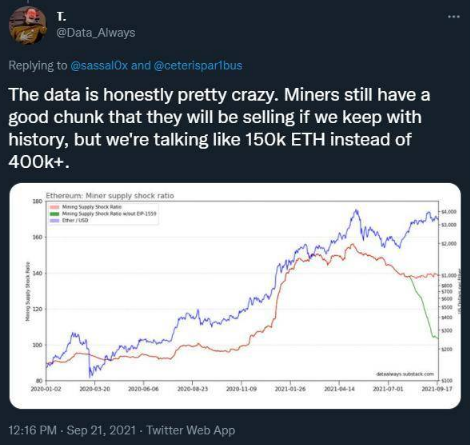Open the @ceterispar1bus mention link
Viewport: 470px width, 445px height.
click(x=198, y=65)
